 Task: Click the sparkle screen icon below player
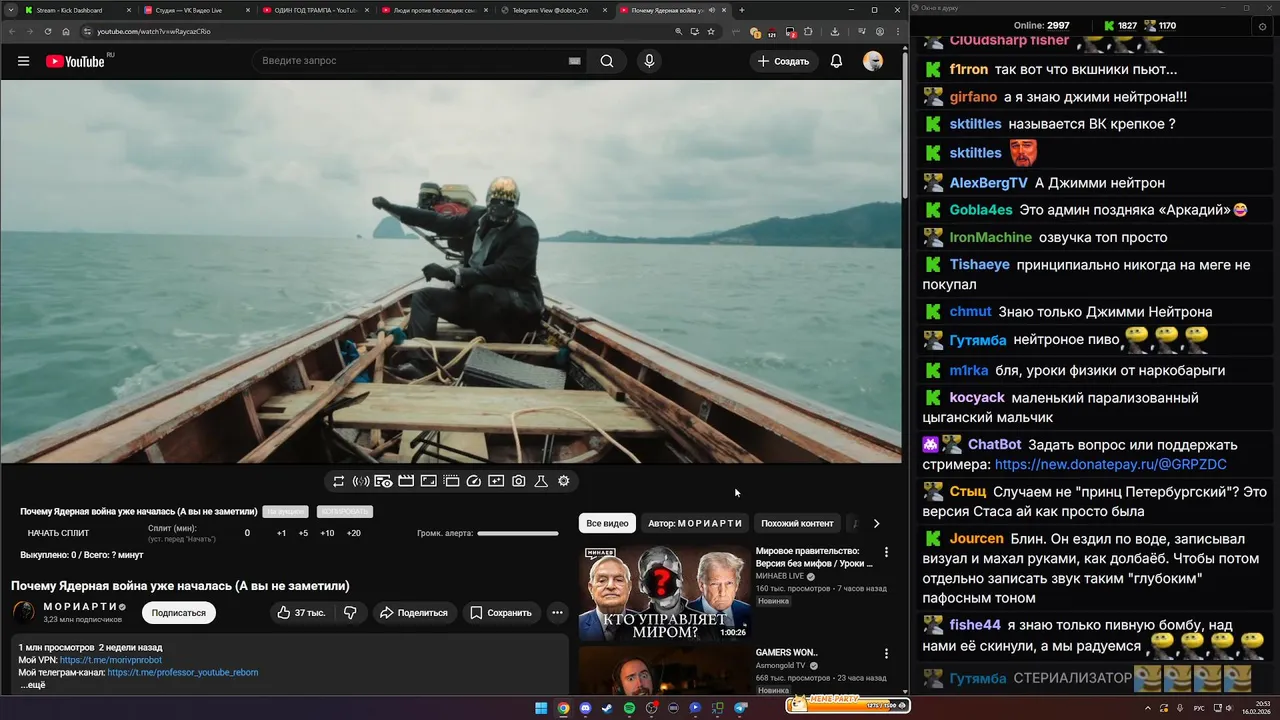tap(496, 481)
